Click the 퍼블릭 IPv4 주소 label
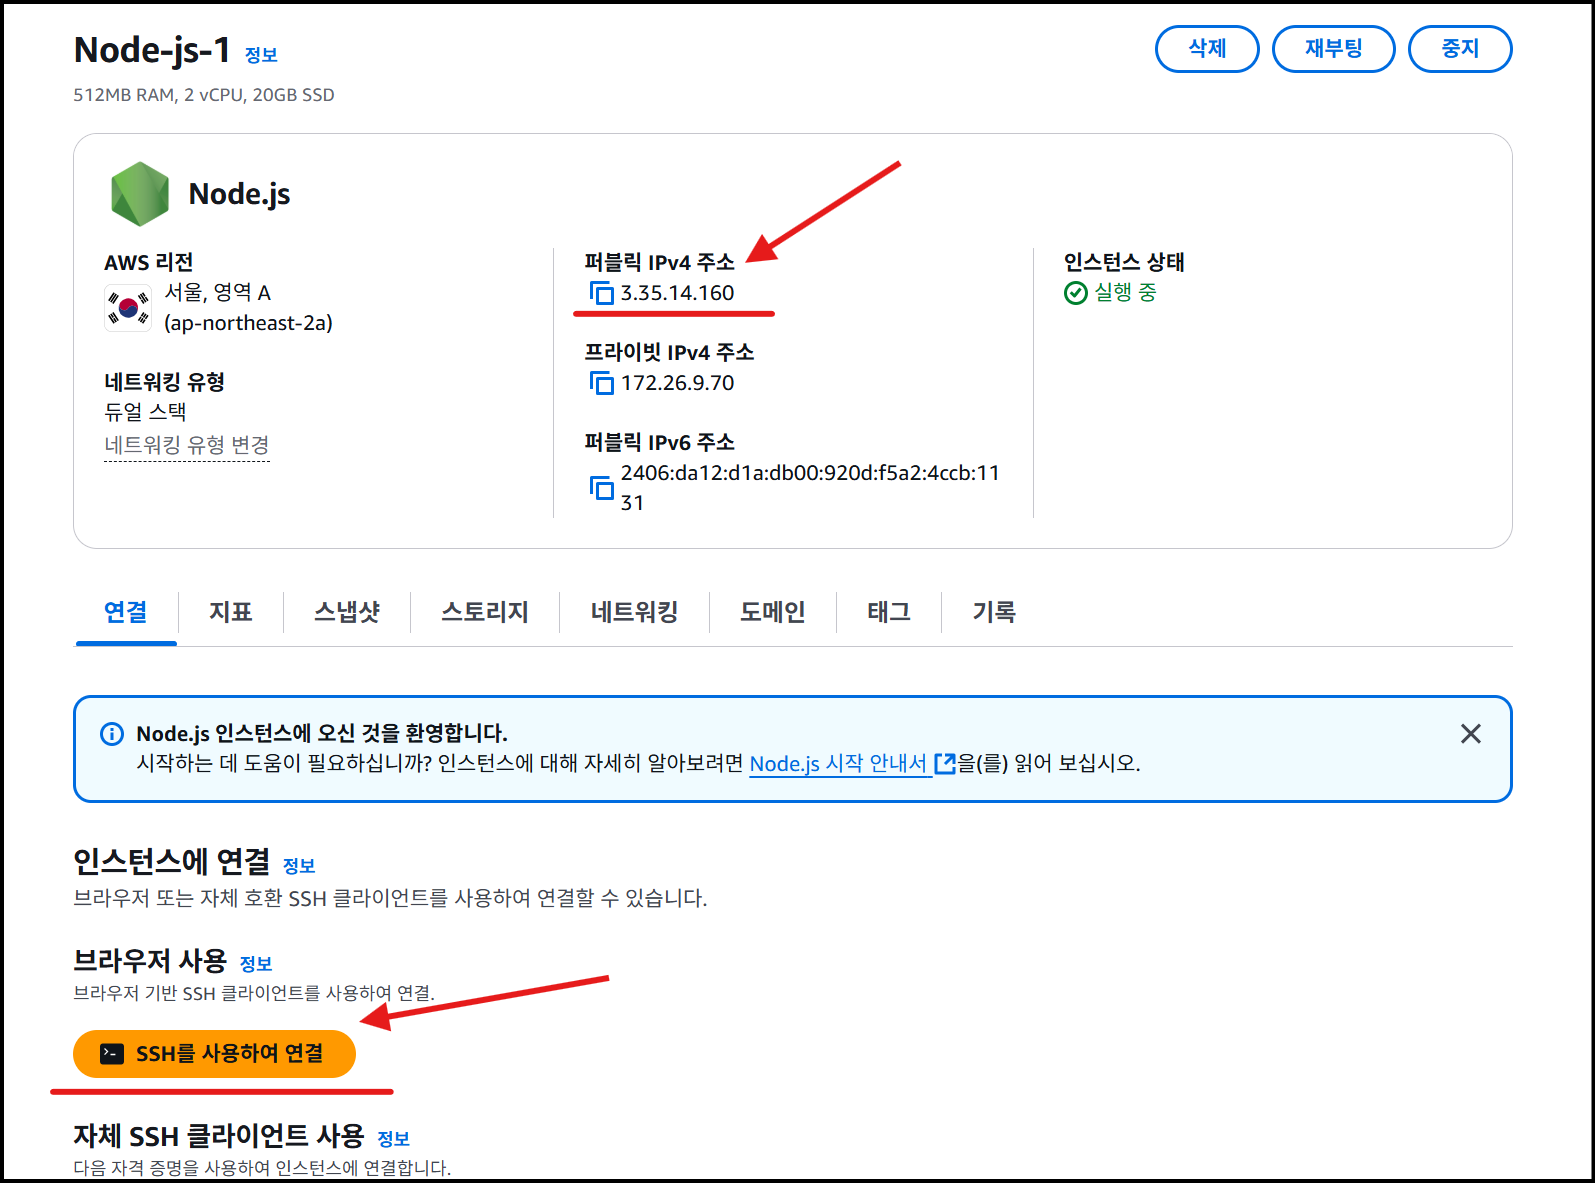Image resolution: width=1595 pixels, height=1183 pixels. pyautogui.click(x=659, y=262)
